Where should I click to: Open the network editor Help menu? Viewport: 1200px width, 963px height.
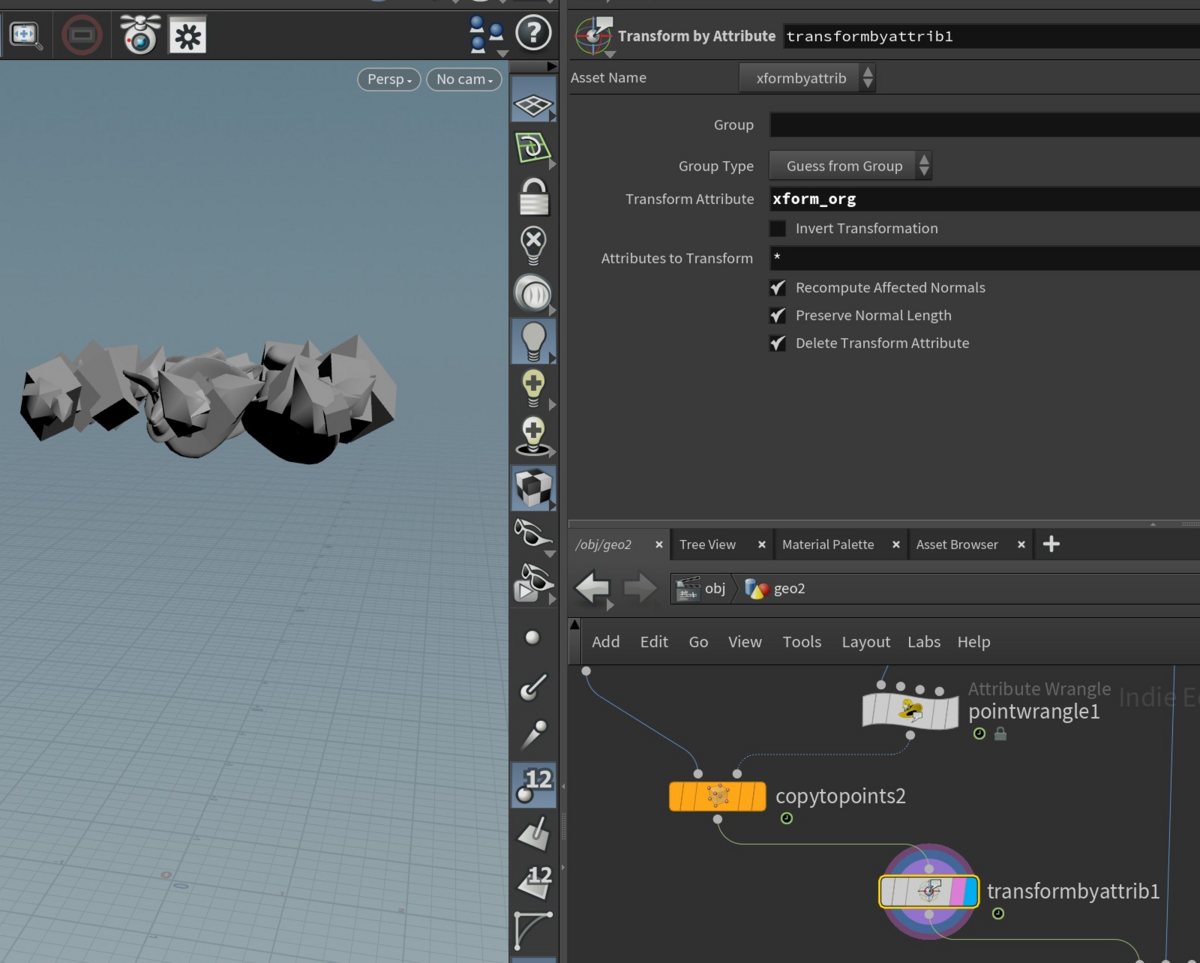(x=974, y=642)
